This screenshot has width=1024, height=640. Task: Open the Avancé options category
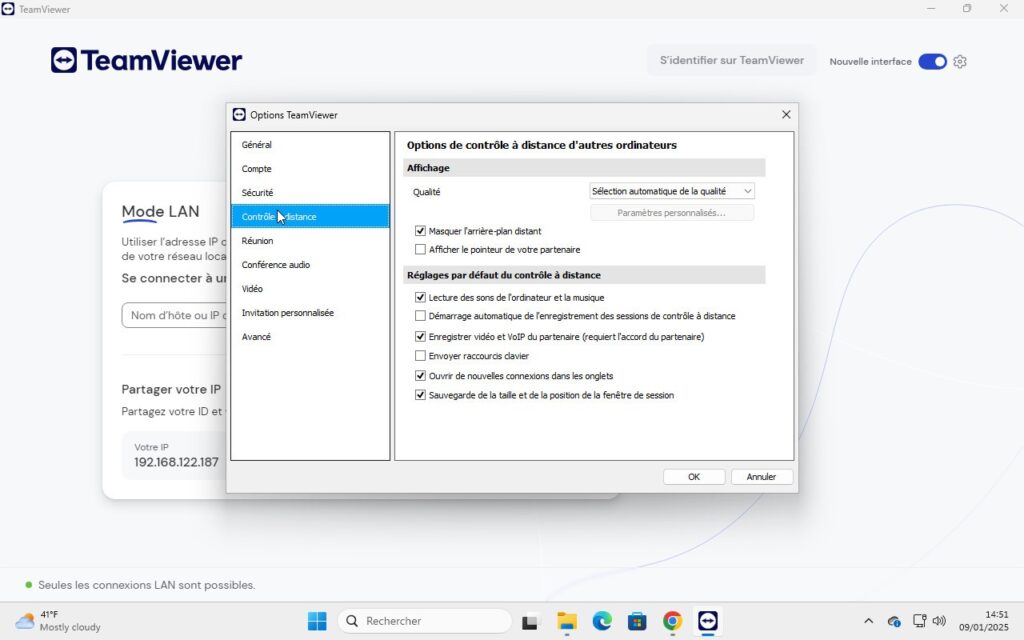pyautogui.click(x=310, y=336)
